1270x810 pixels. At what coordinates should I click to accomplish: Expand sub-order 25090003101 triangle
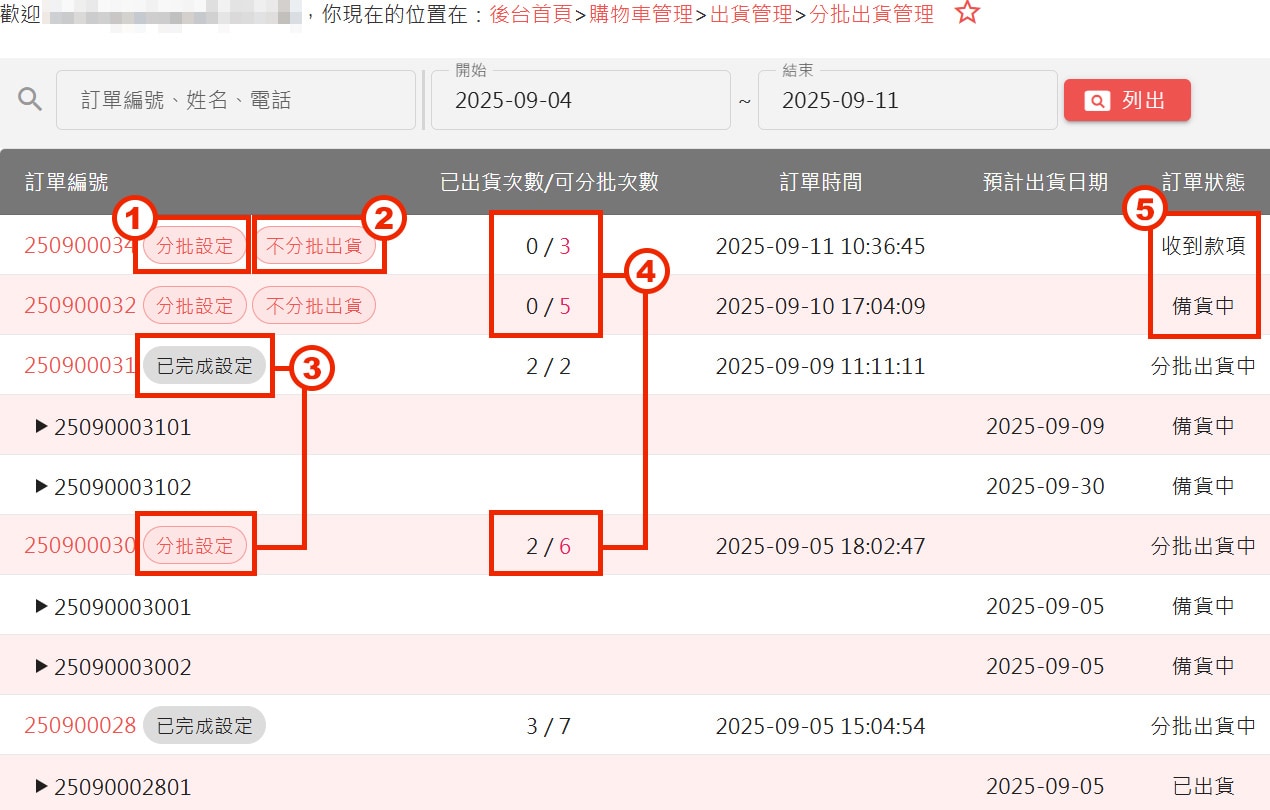tap(41, 426)
